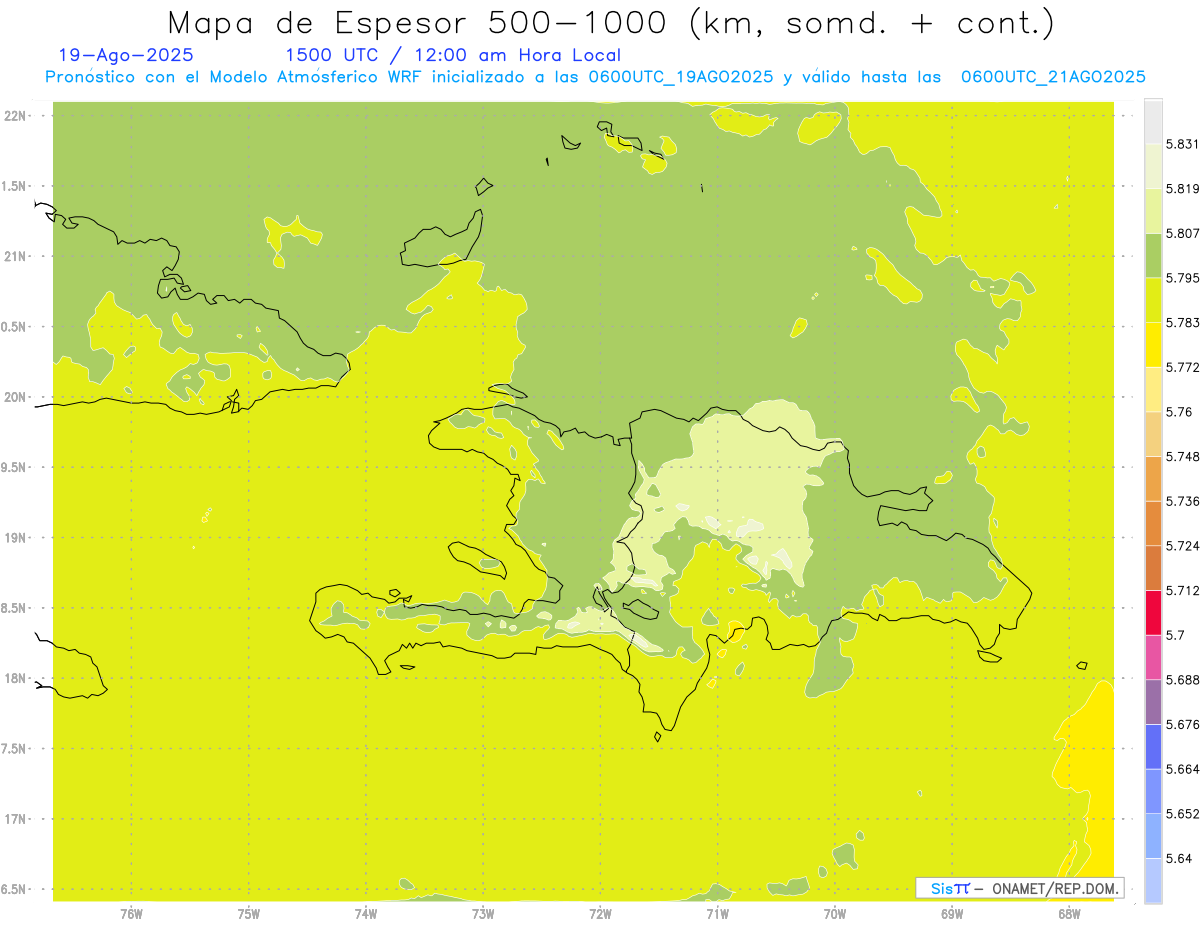The image size is (1200, 927).
Task: Click the 5.664 colorbar value
Action: coord(1184,769)
